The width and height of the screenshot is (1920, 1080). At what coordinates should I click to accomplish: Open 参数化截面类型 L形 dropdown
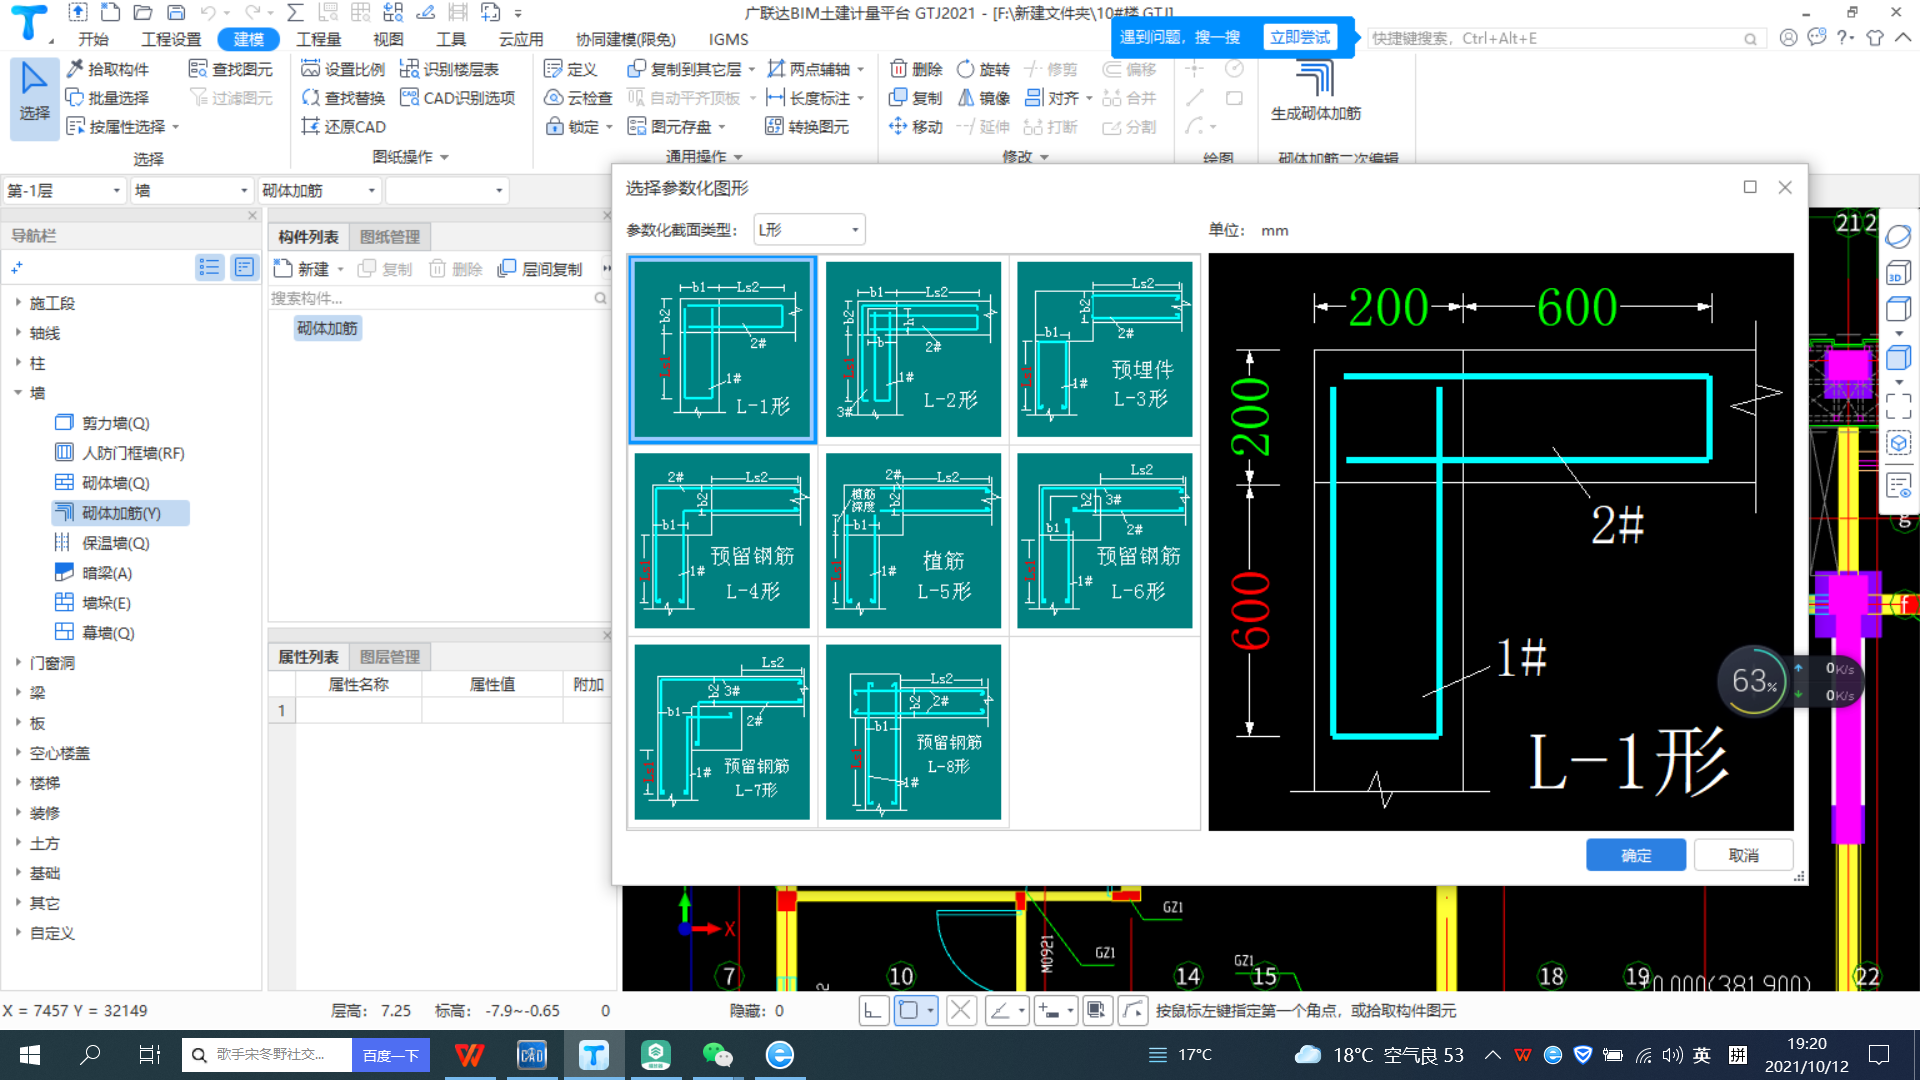point(809,230)
